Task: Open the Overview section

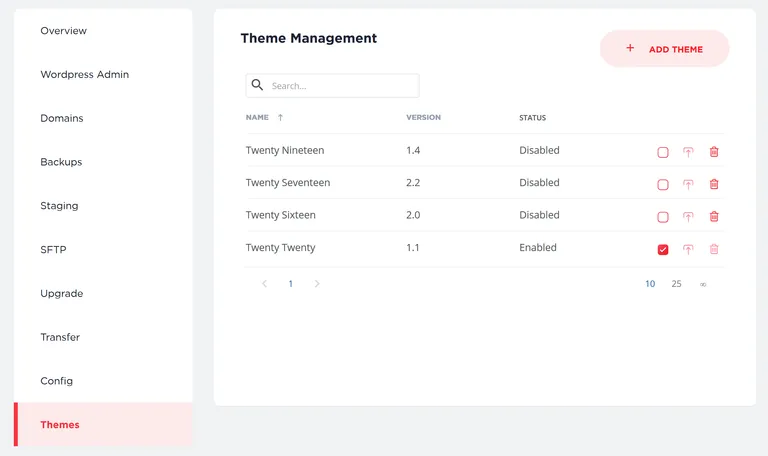Action: tap(64, 31)
